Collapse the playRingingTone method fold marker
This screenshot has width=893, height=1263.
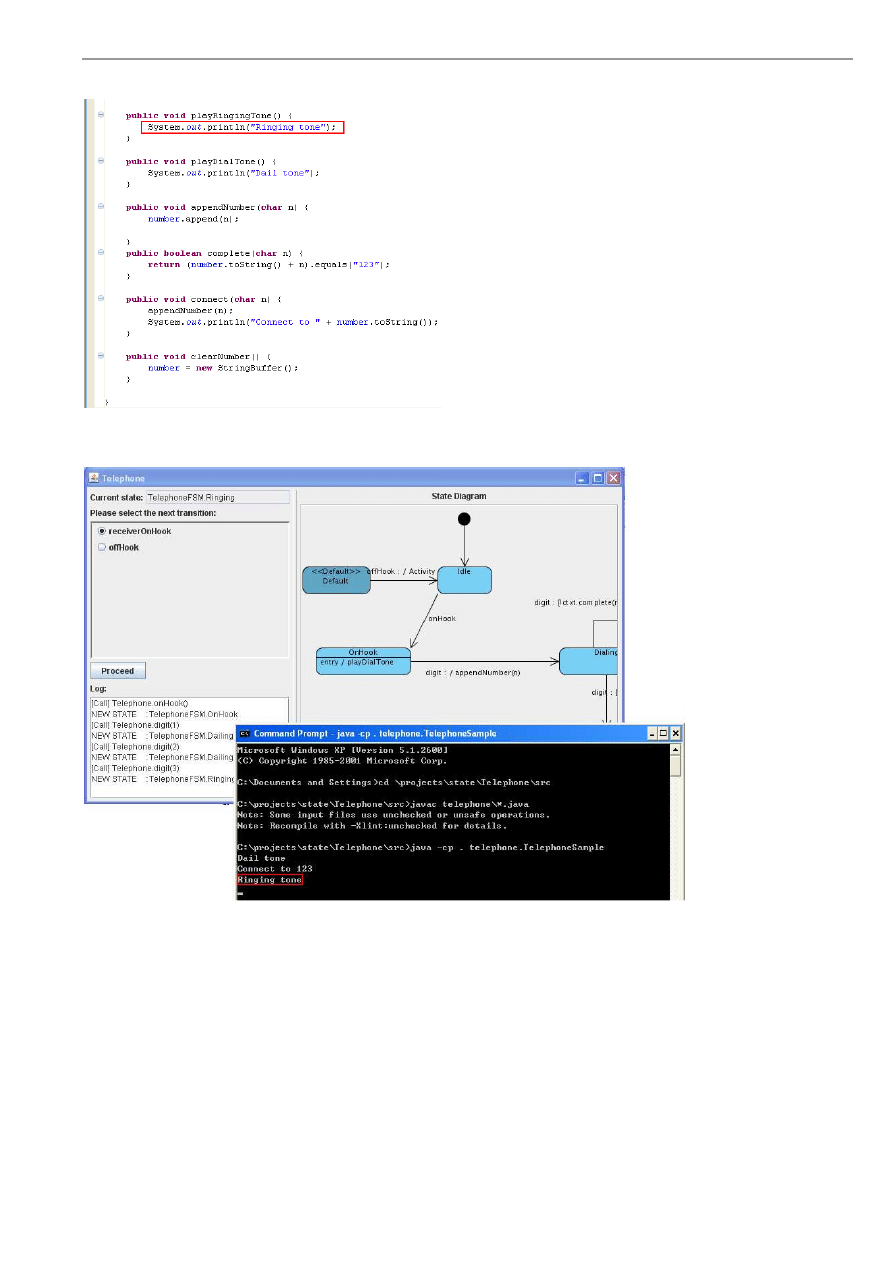(x=101, y=115)
